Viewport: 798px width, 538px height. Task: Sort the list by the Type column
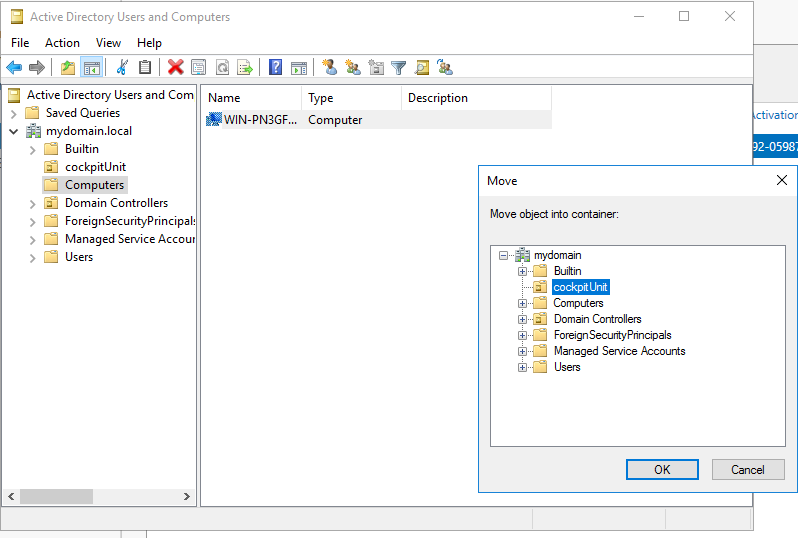tap(351, 98)
